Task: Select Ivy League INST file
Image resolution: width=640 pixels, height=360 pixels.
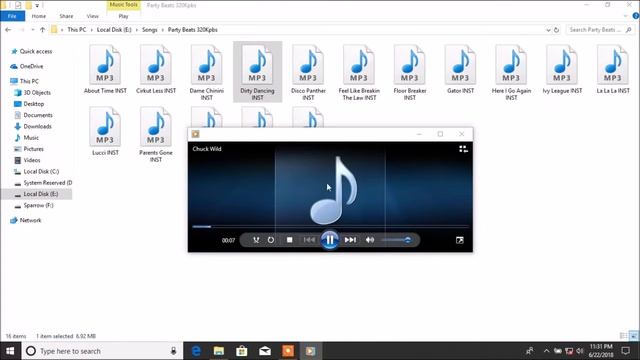Action: pos(562,69)
